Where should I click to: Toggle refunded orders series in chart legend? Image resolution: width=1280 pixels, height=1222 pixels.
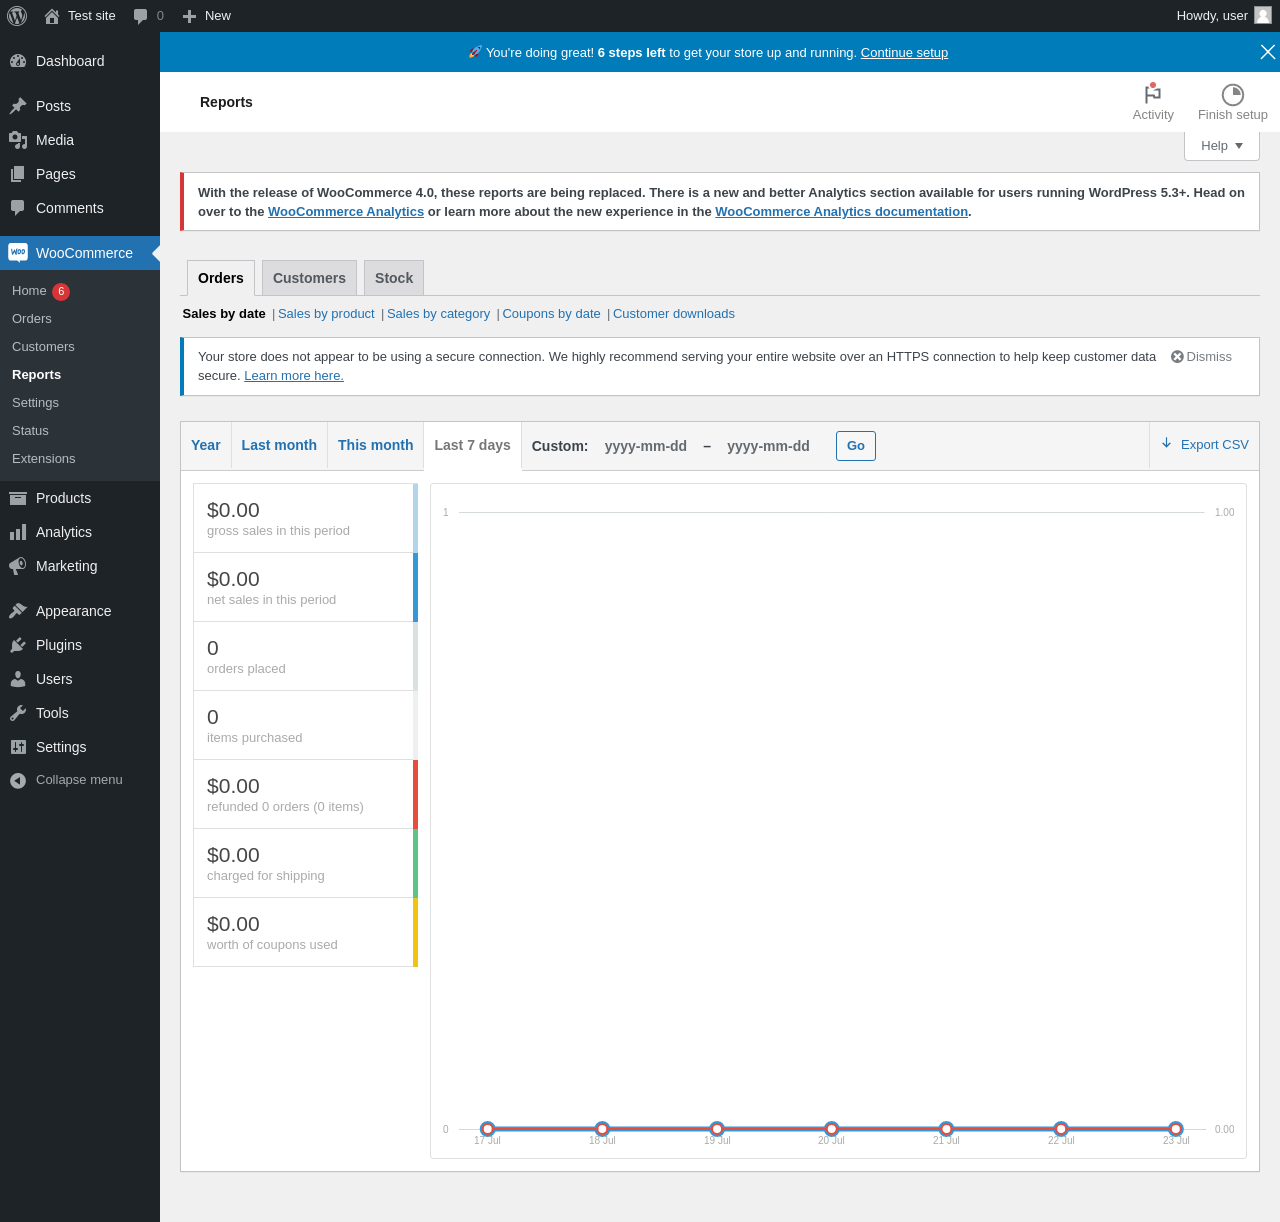coord(304,794)
